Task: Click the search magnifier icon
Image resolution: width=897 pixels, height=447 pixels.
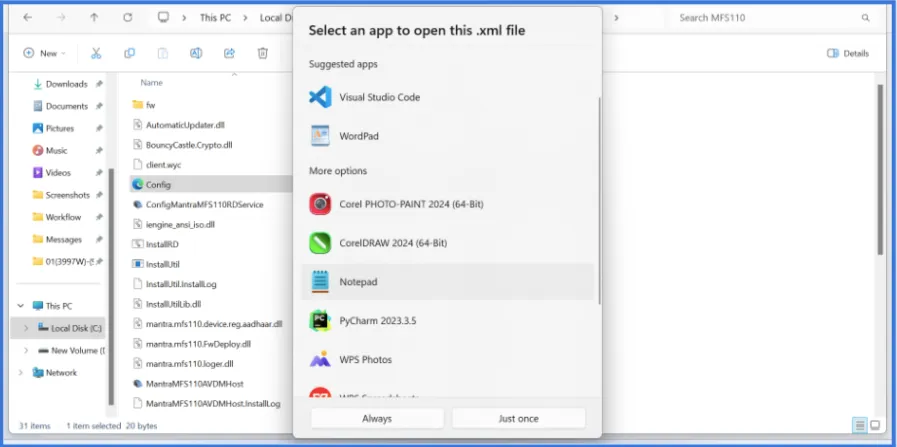Action: (x=866, y=18)
